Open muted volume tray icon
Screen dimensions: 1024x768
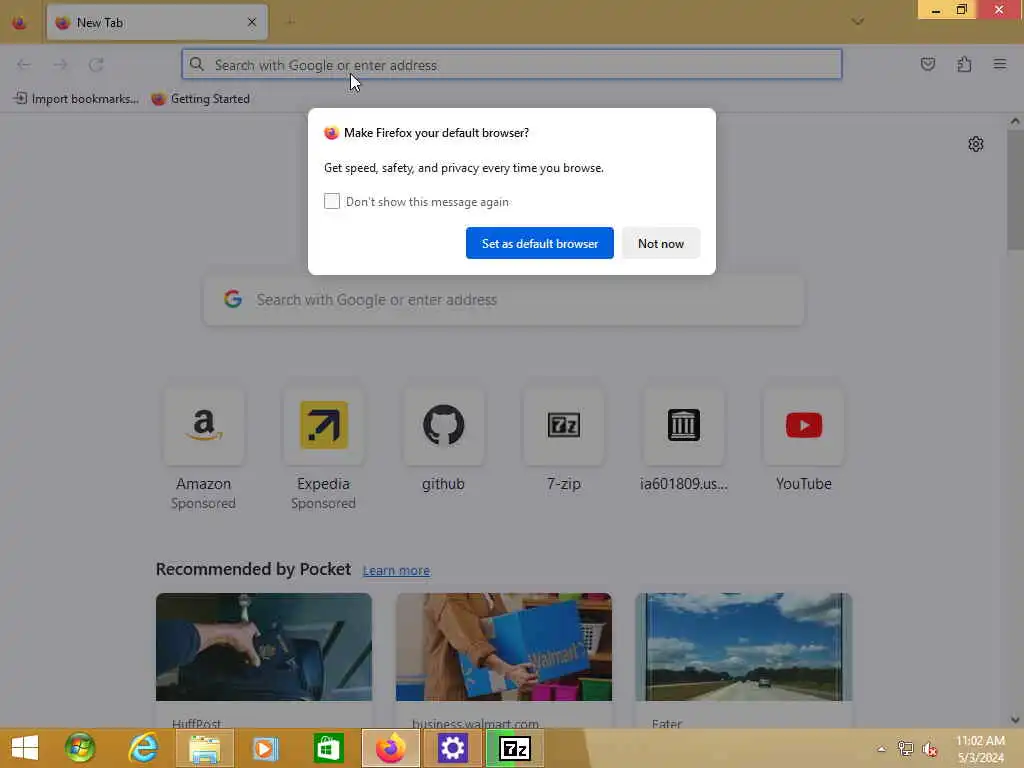(x=929, y=749)
